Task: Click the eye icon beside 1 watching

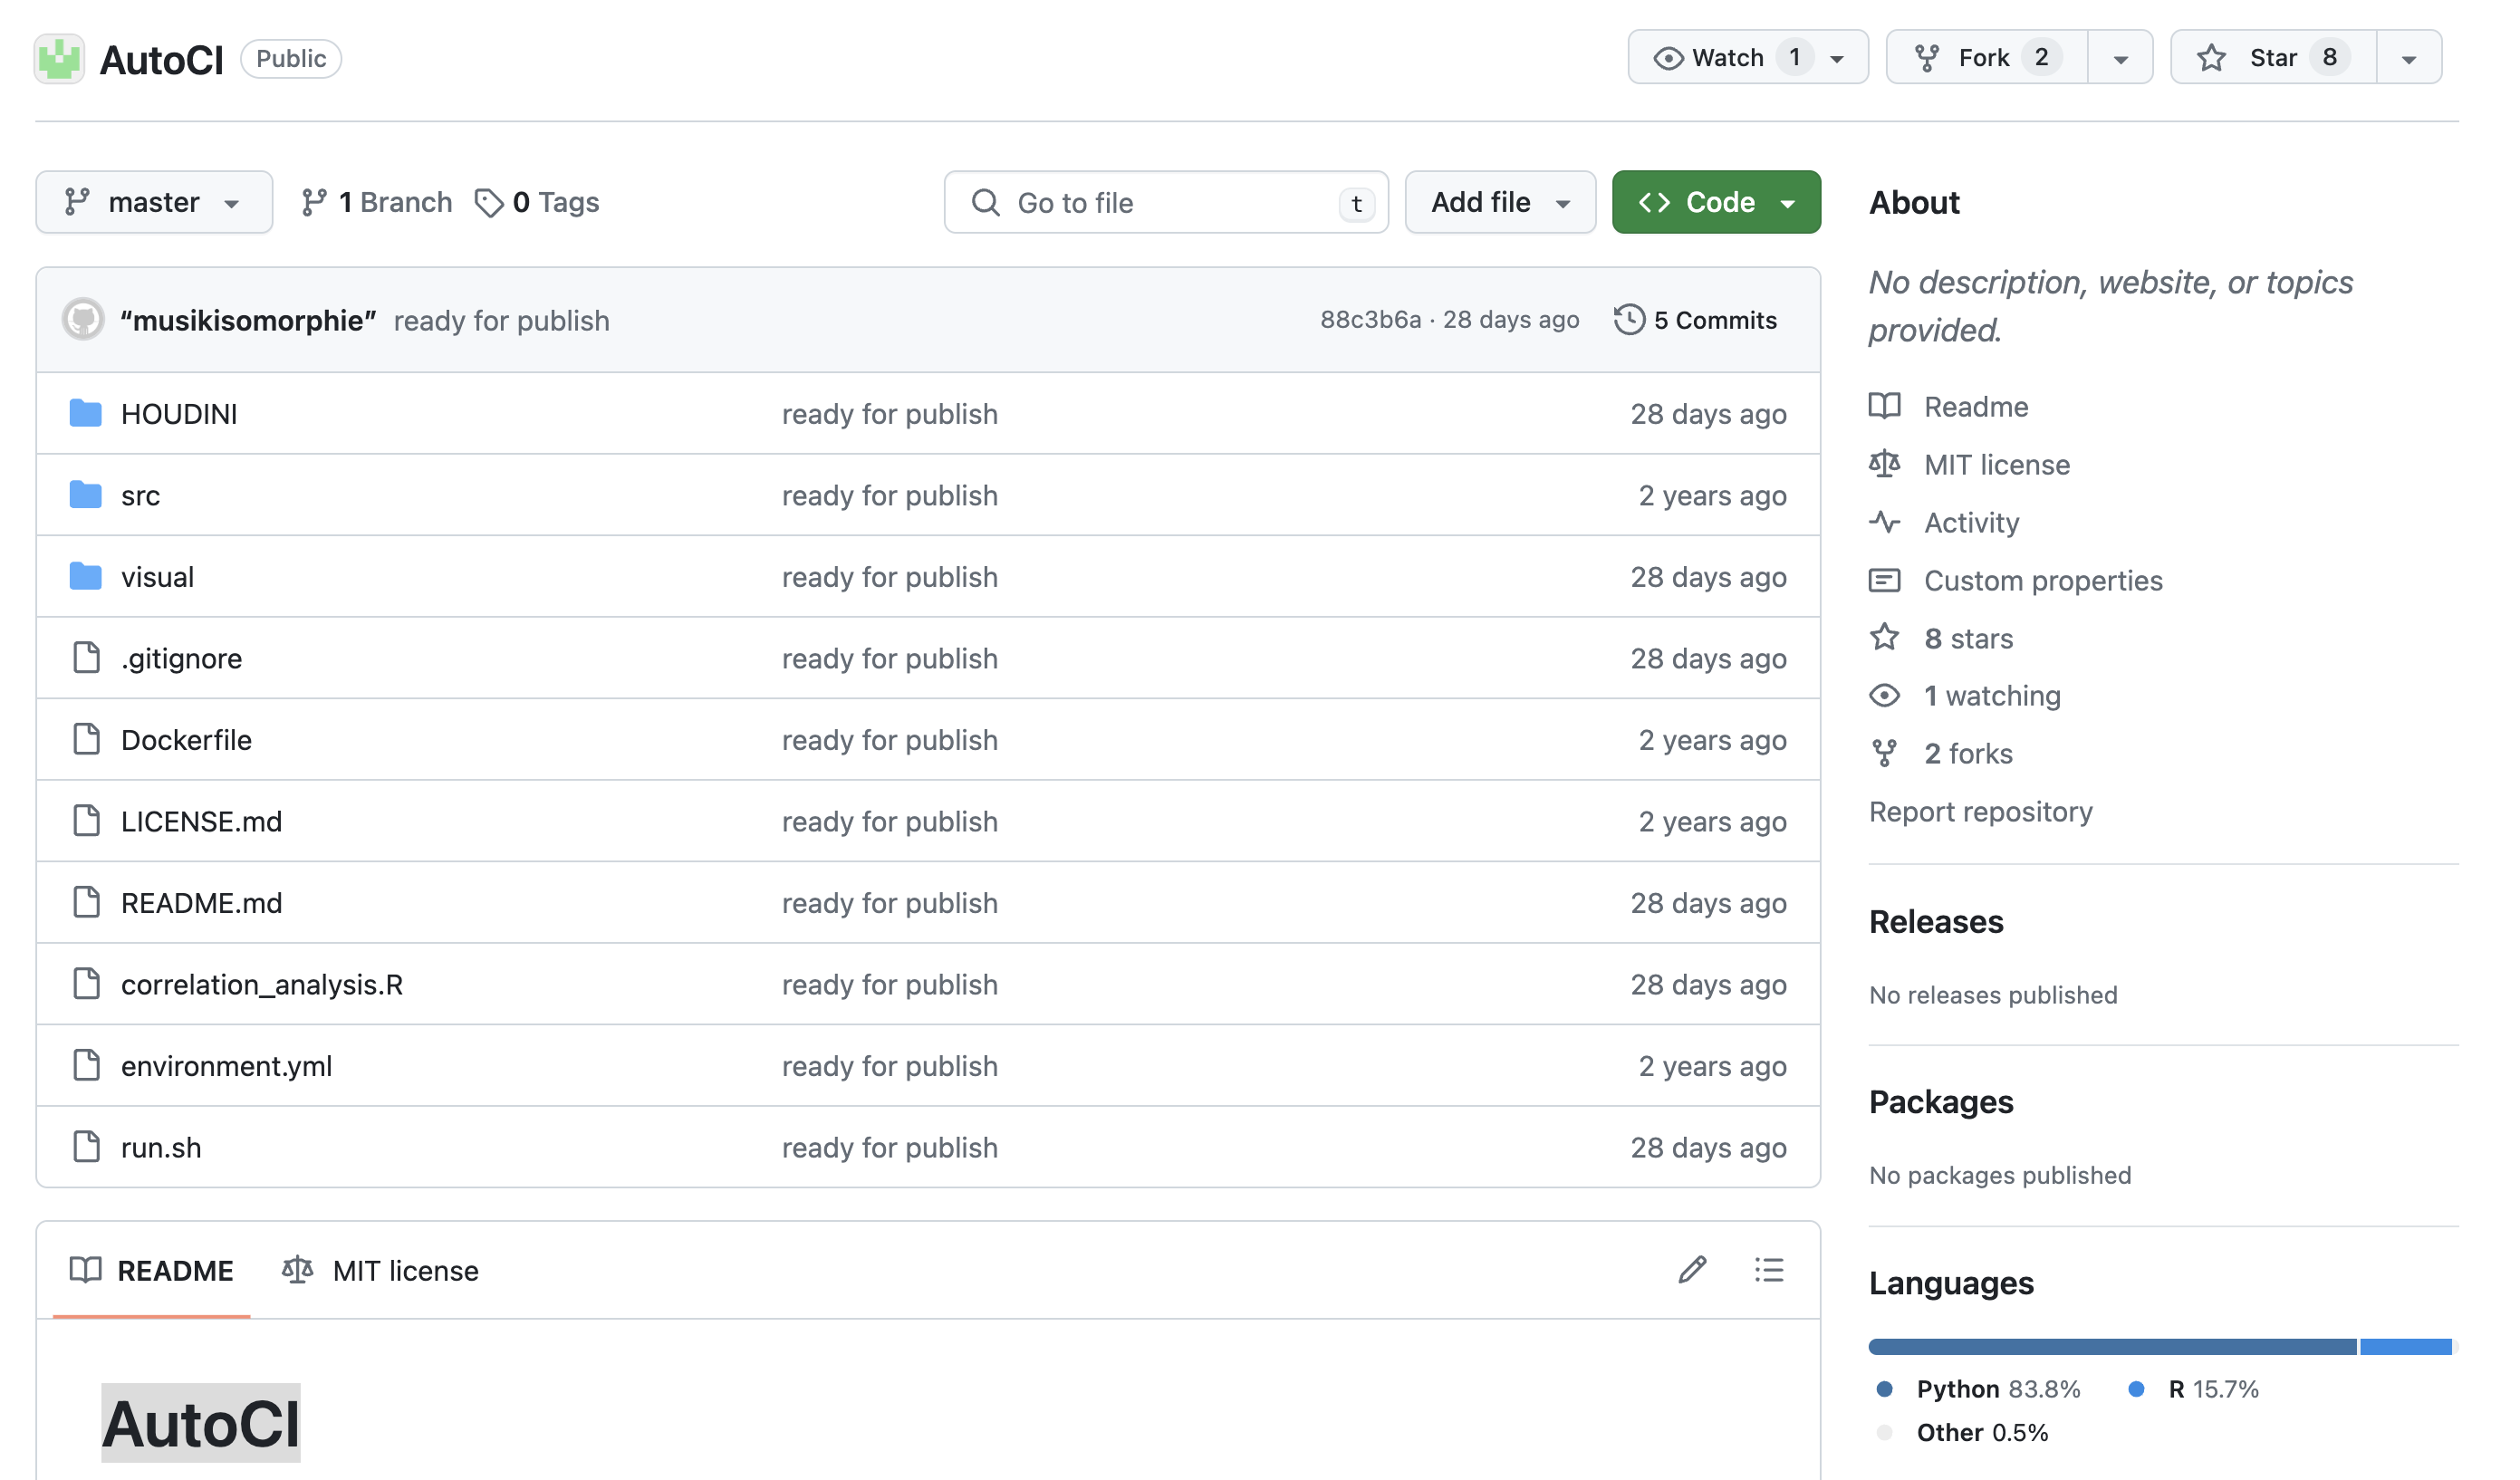Action: [x=1885, y=695]
